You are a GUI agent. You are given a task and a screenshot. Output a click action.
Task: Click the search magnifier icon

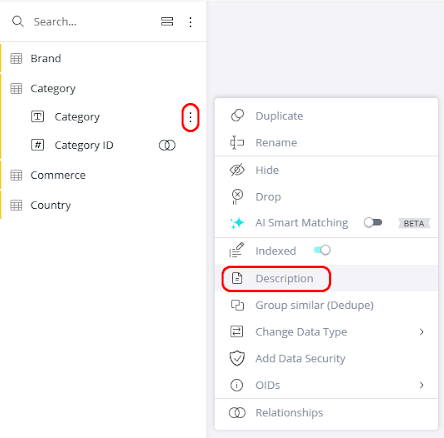click(x=18, y=22)
